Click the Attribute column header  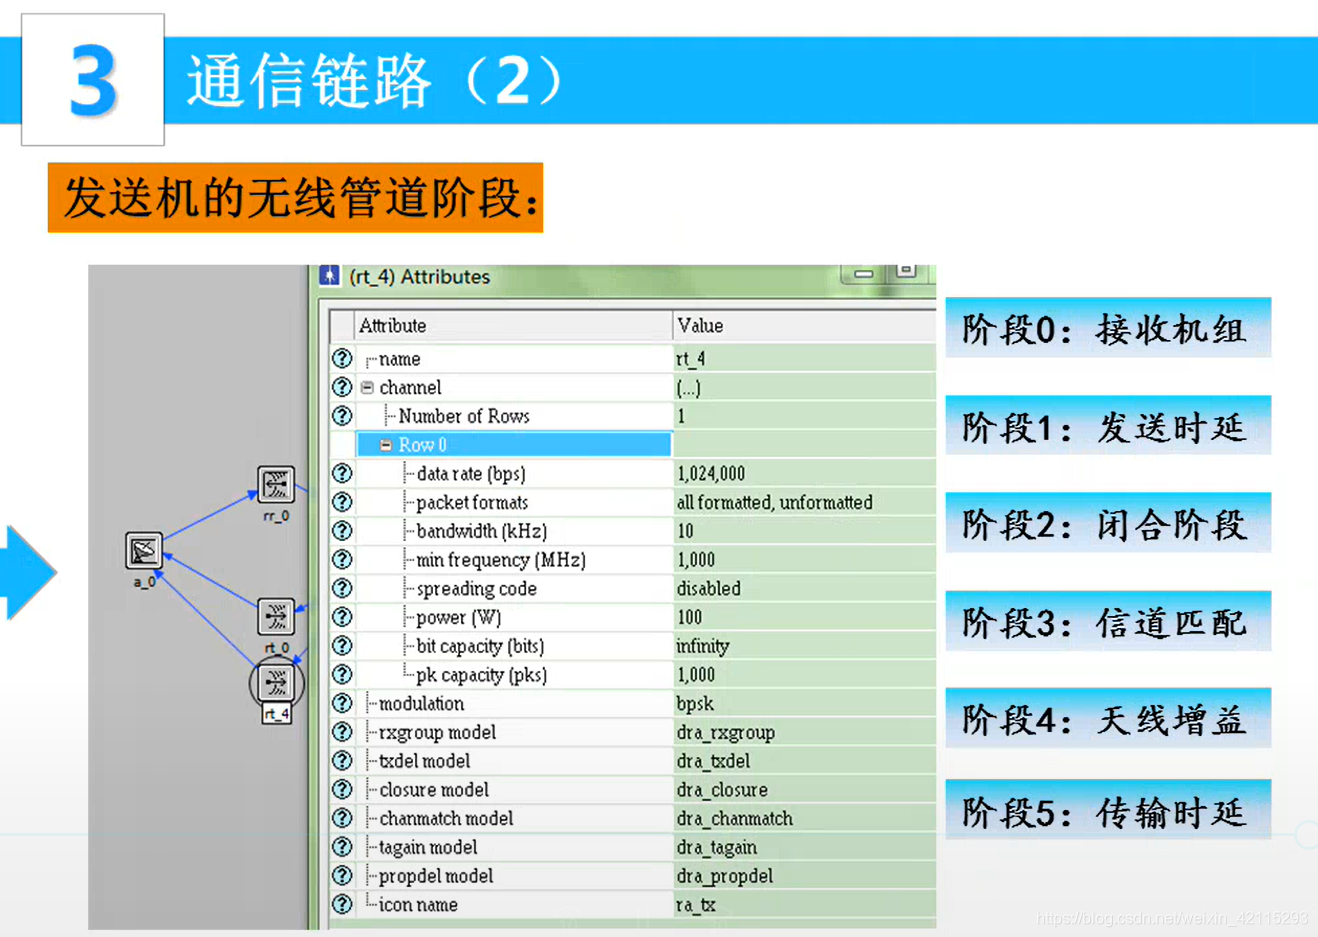click(514, 325)
